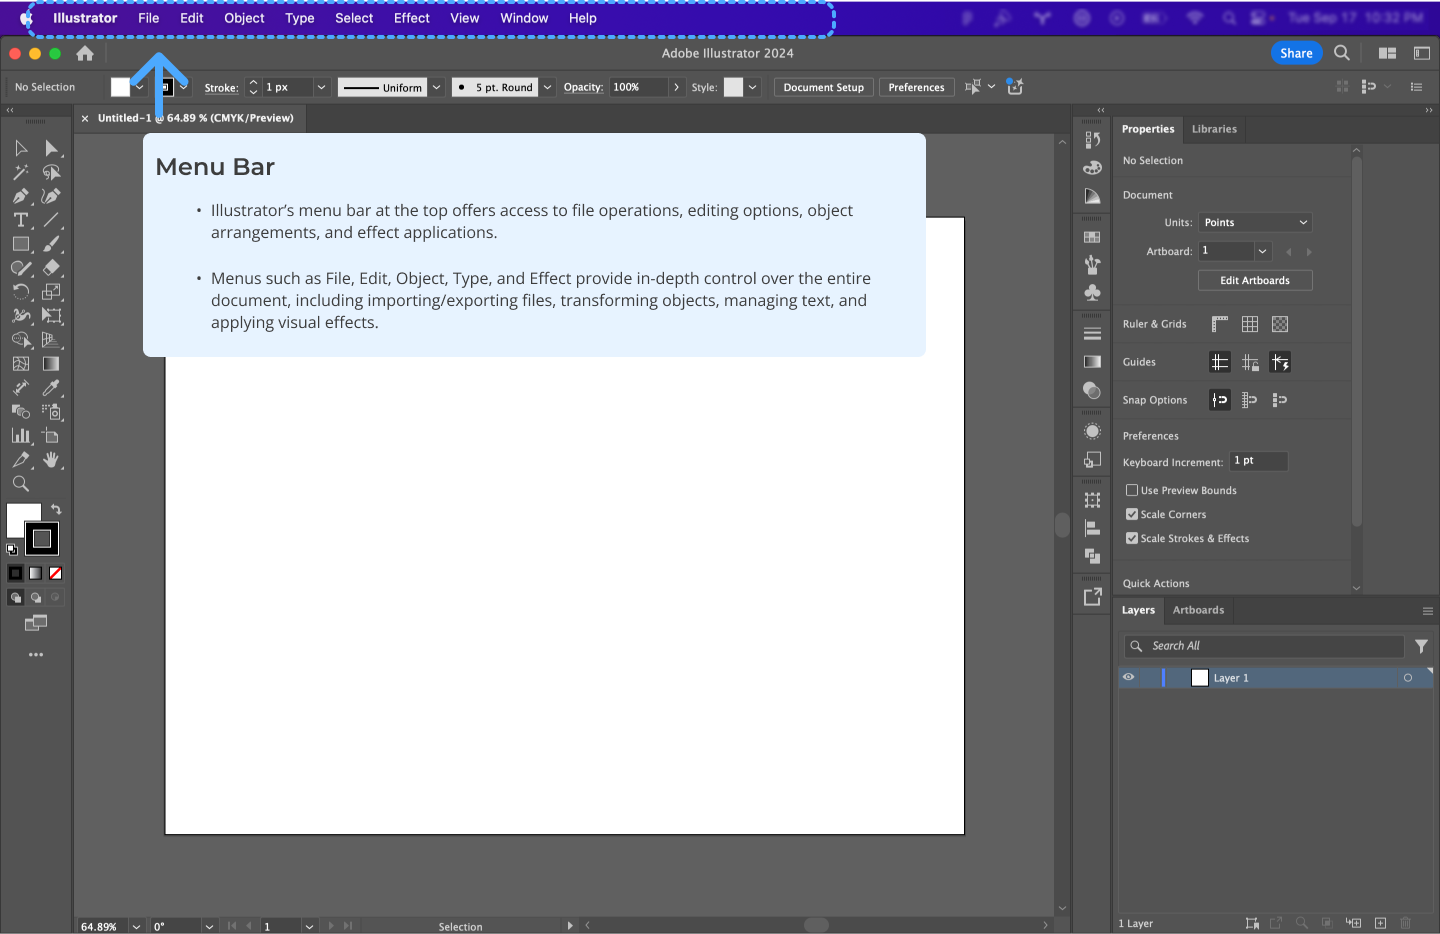
Task: Expand the variable width profile dropdown labeled Uniform
Action: pyautogui.click(x=436, y=87)
